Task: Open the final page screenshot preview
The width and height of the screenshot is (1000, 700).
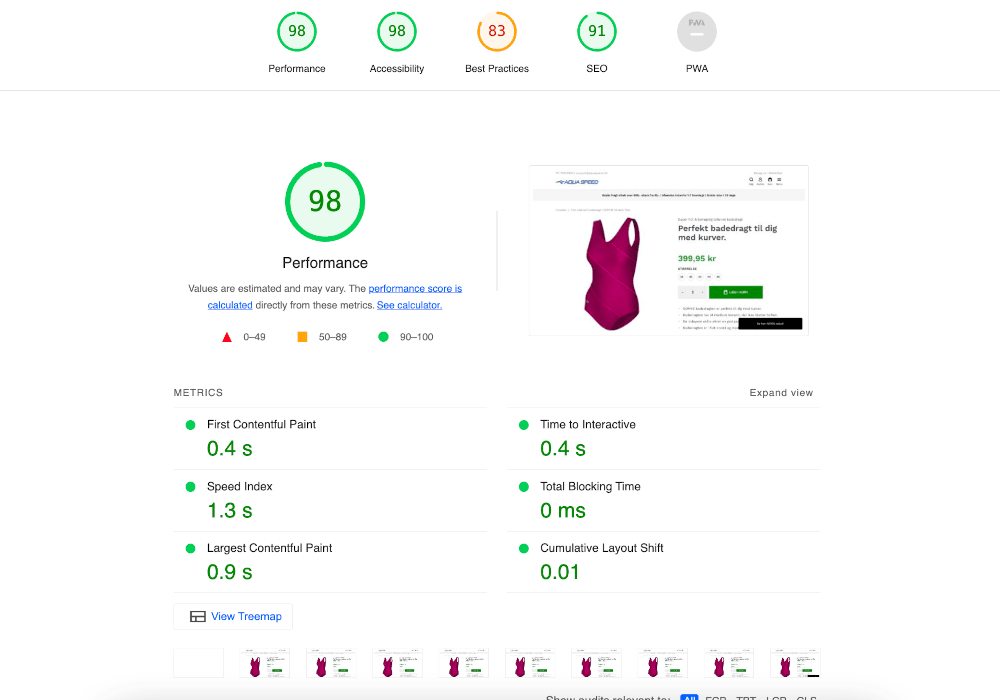Action: coord(668,249)
